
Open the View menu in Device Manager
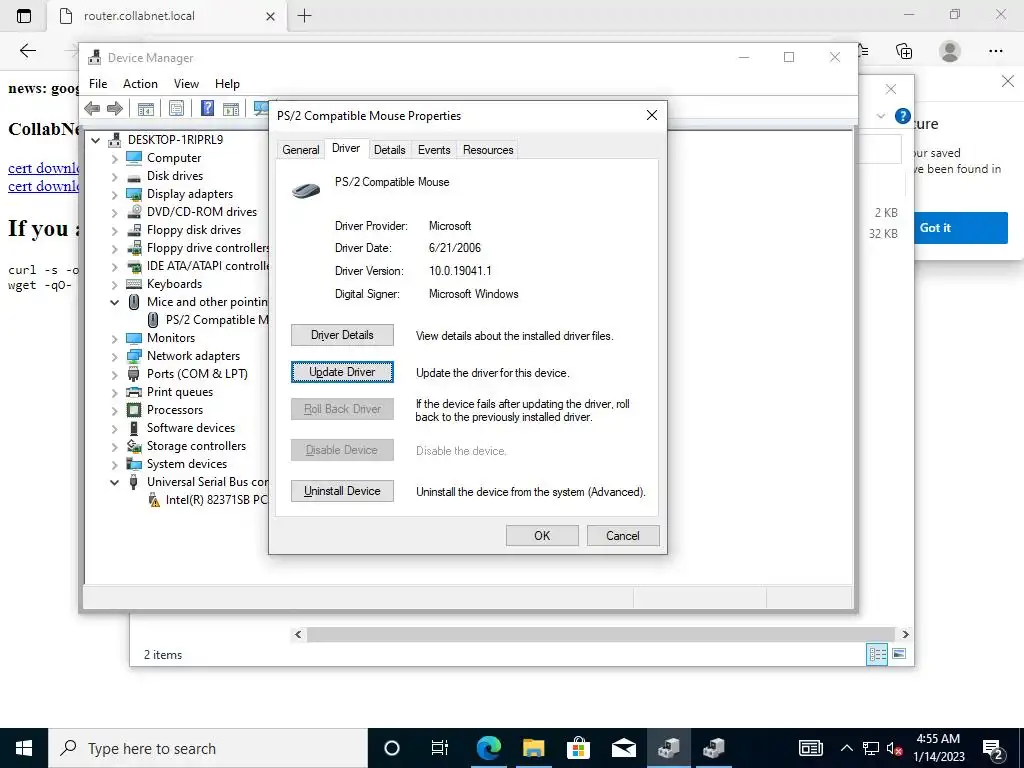[186, 84]
